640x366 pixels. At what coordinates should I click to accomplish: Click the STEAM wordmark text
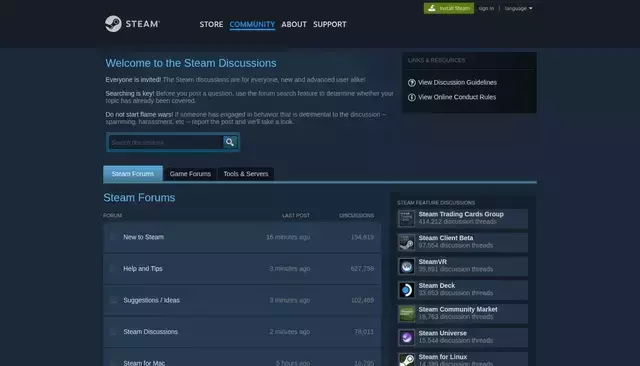coord(142,24)
